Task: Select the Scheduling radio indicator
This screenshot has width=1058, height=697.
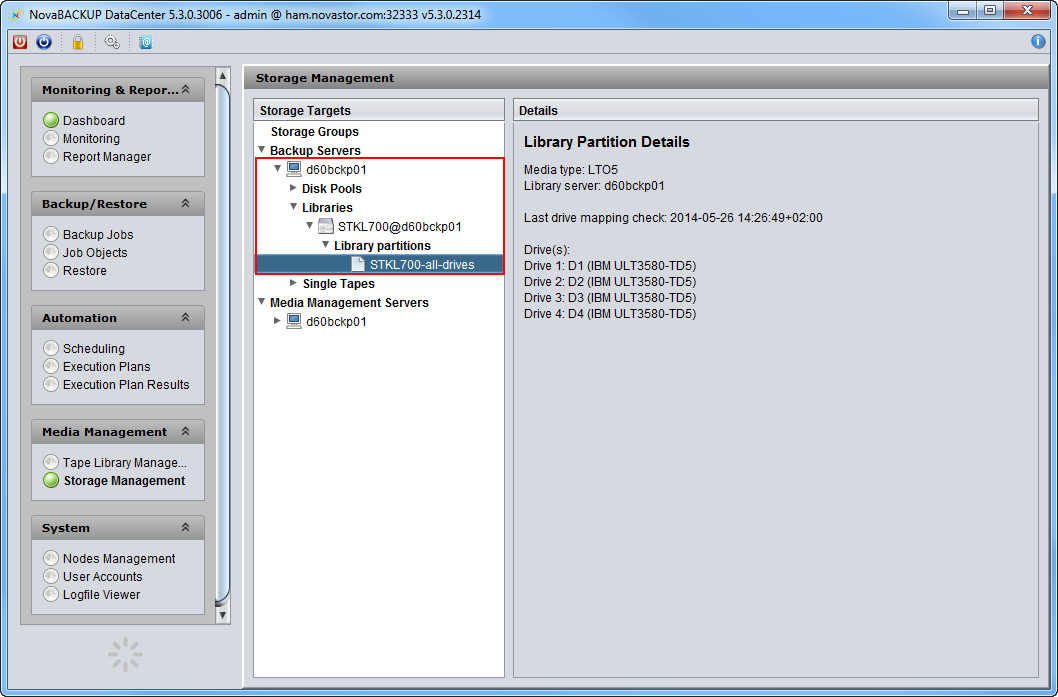Action: pyautogui.click(x=51, y=348)
